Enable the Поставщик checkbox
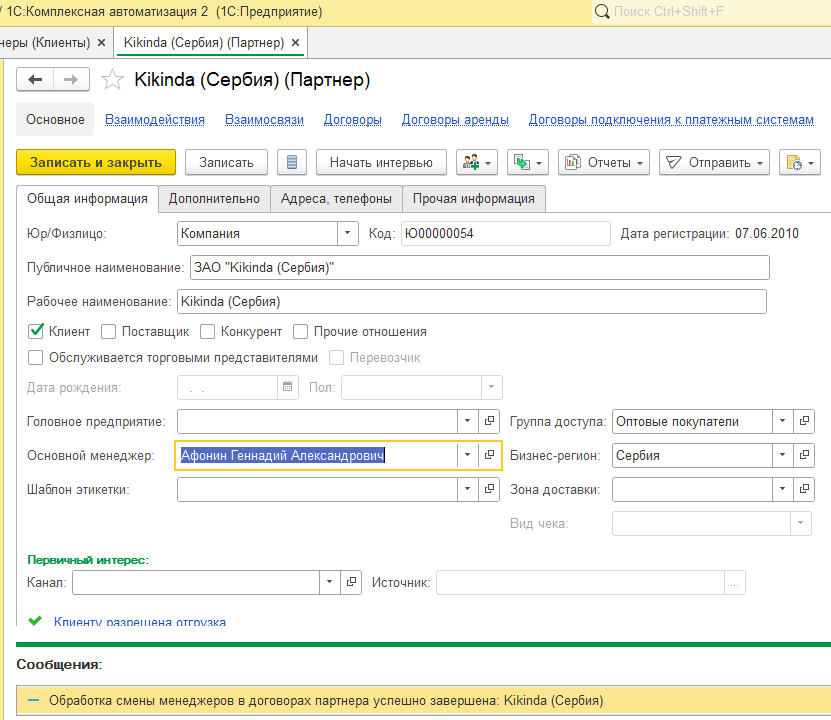Screen dimensions: 831x720 [108, 331]
